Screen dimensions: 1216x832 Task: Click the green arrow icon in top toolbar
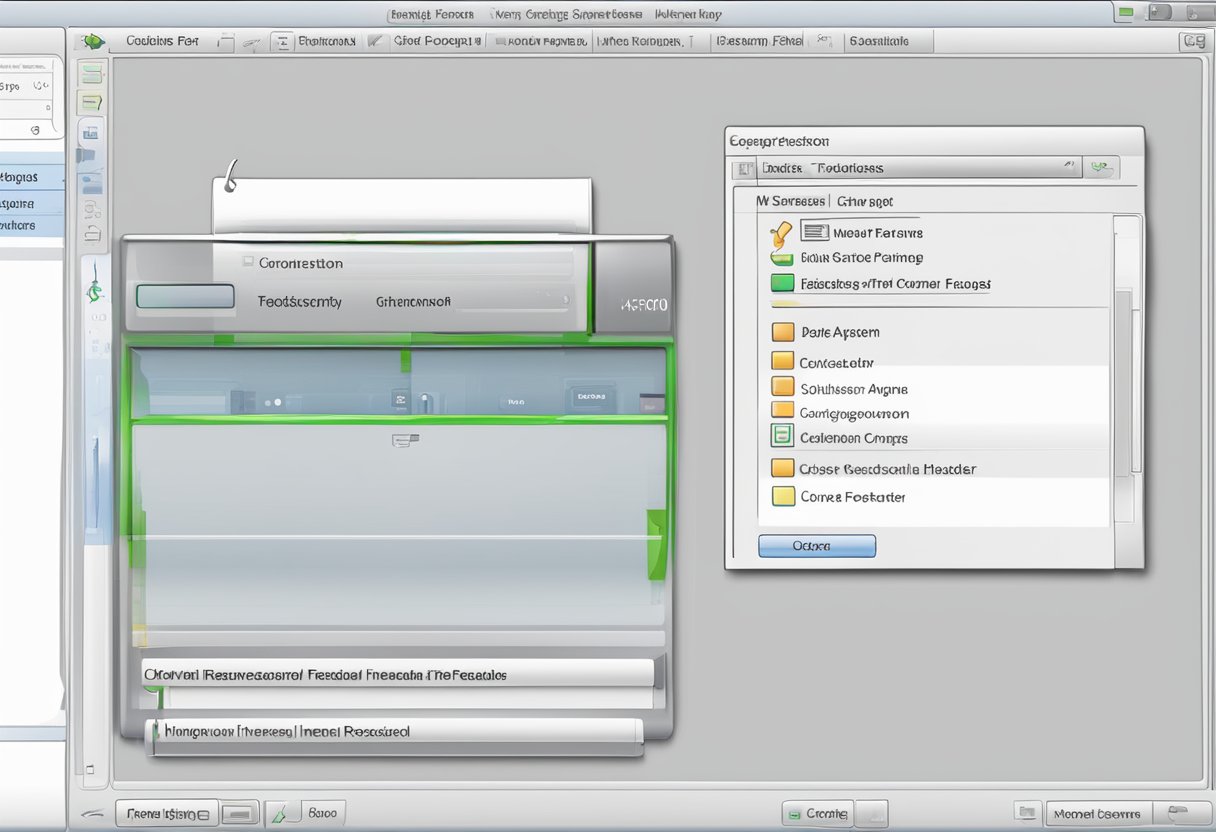[93, 41]
